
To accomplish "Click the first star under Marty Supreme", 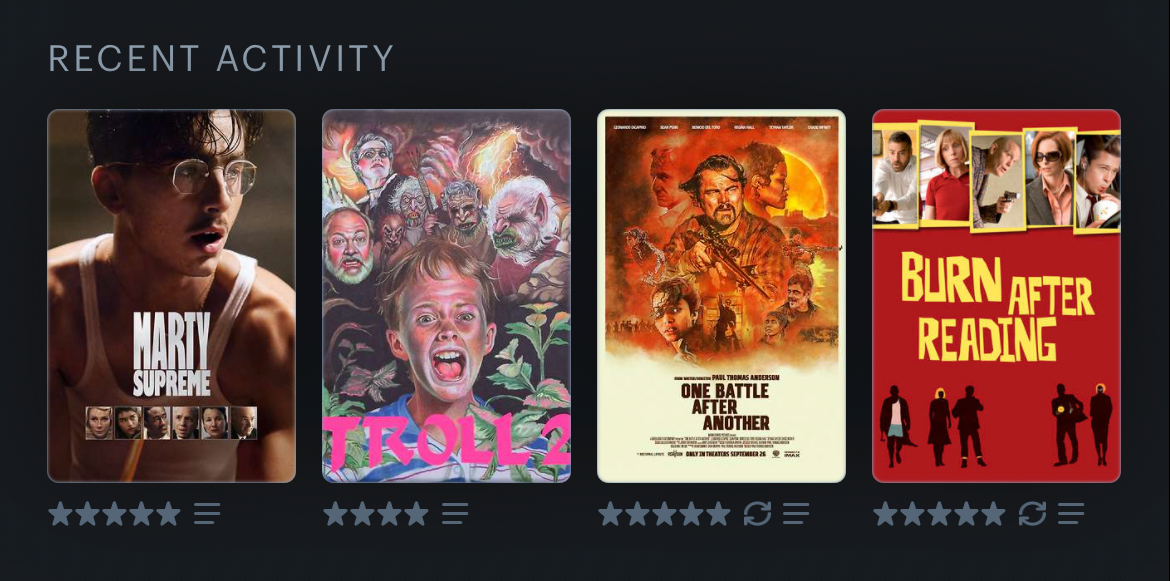I will [x=60, y=513].
